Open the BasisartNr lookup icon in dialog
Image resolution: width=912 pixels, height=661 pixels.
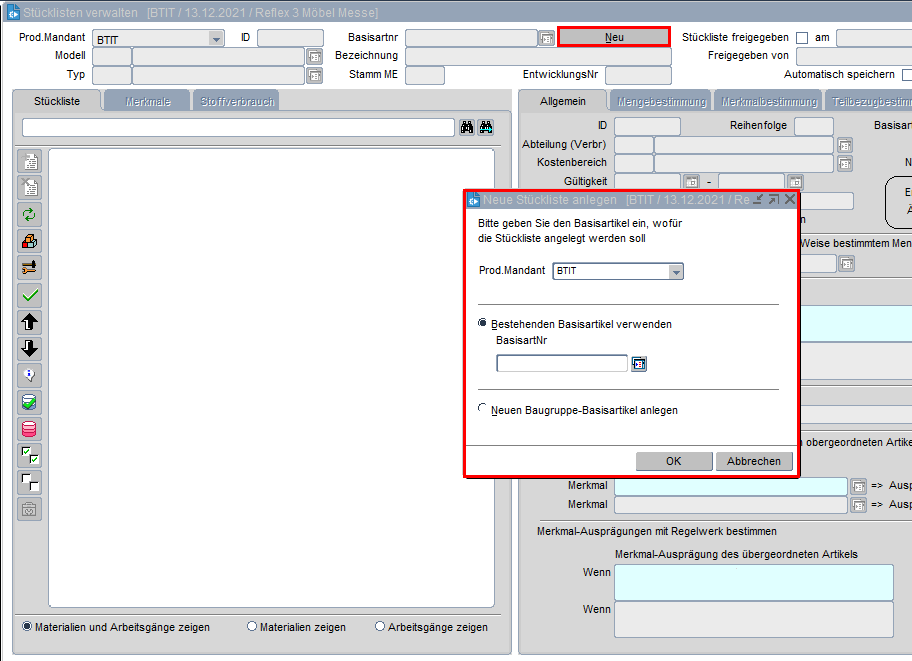pos(640,363)
